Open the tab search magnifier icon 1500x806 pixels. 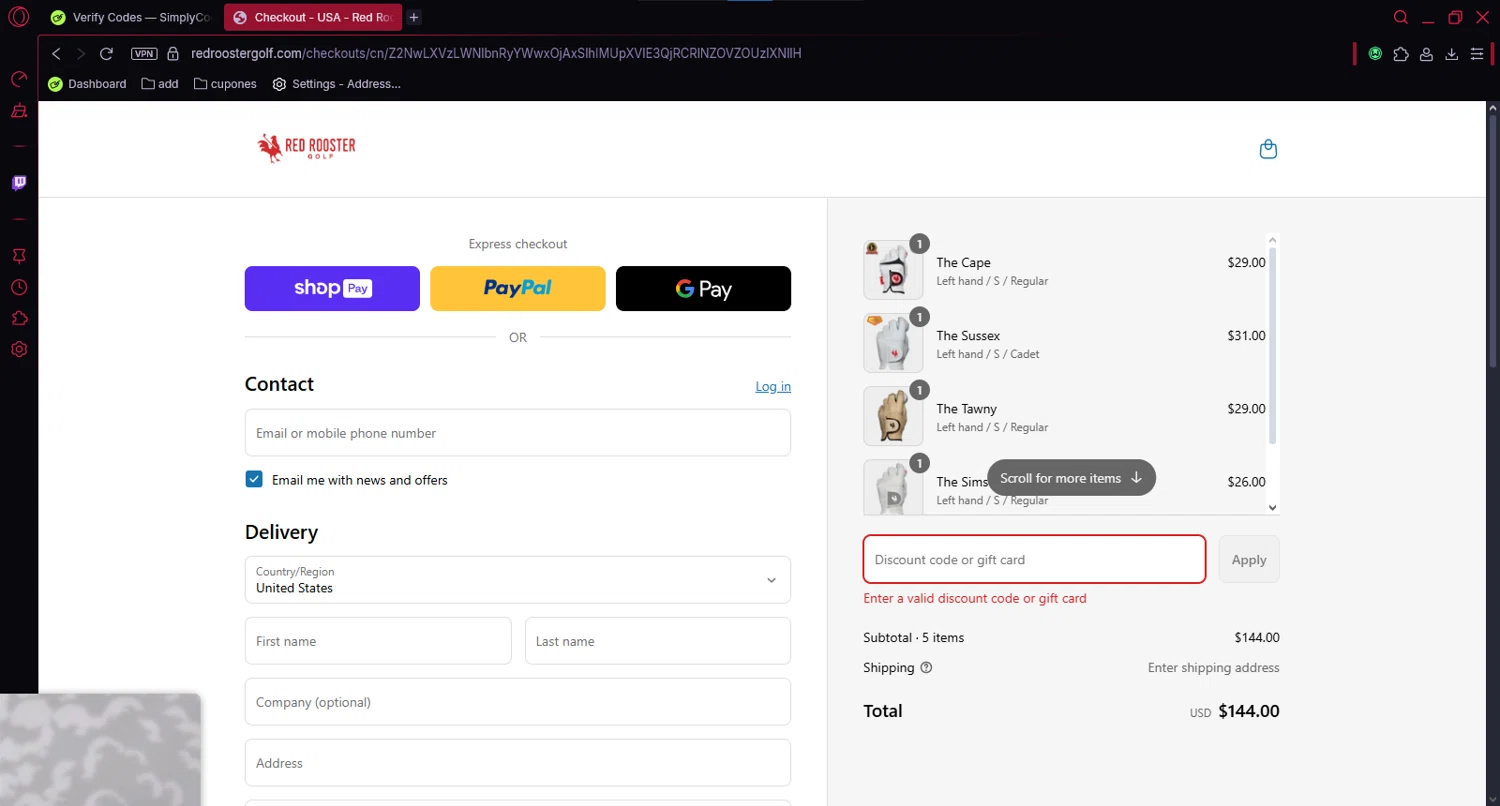tap(1401, 17)
